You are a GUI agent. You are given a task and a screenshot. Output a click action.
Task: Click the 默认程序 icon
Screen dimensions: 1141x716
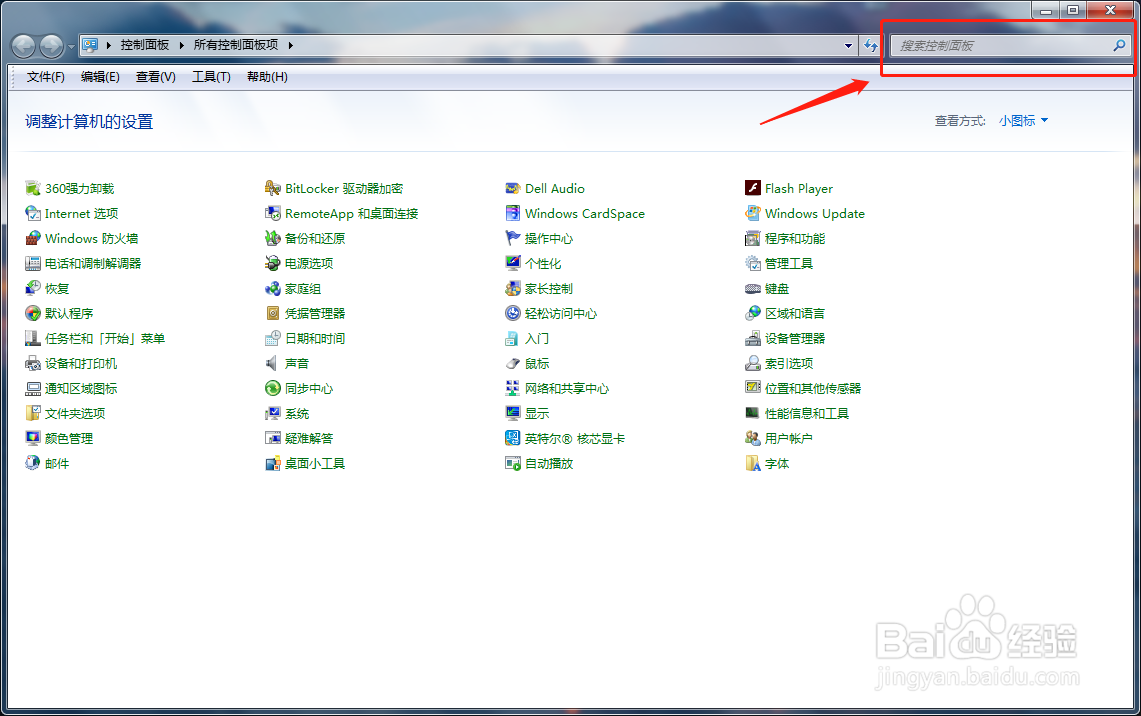33,314
